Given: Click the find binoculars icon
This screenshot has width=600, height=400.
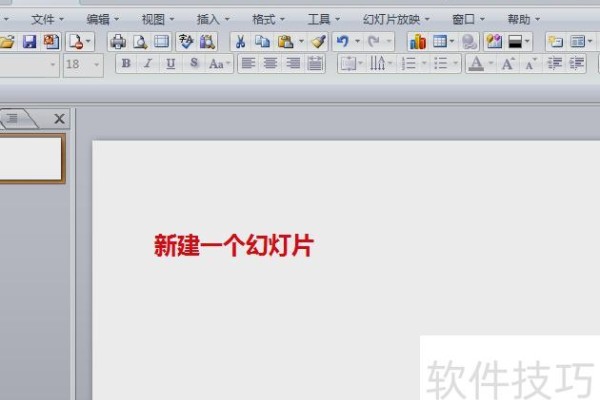Looking at the screenshot, I should click(208, 41).
